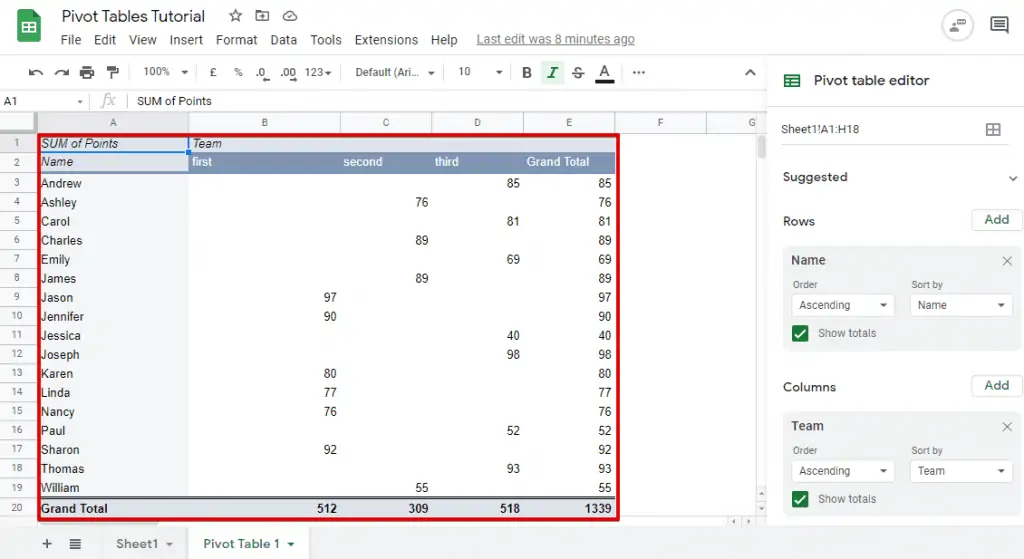Image resolution: width=1024 pixels, height=559 pixels.
Task: Change Name field Sort by dropdown
Action: (x=961, y=305)
